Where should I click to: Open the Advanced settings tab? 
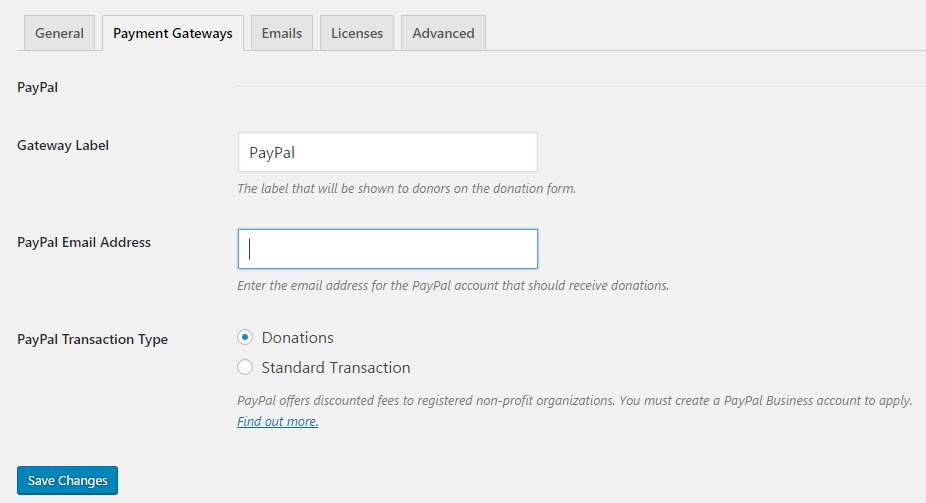pos(443,33)
